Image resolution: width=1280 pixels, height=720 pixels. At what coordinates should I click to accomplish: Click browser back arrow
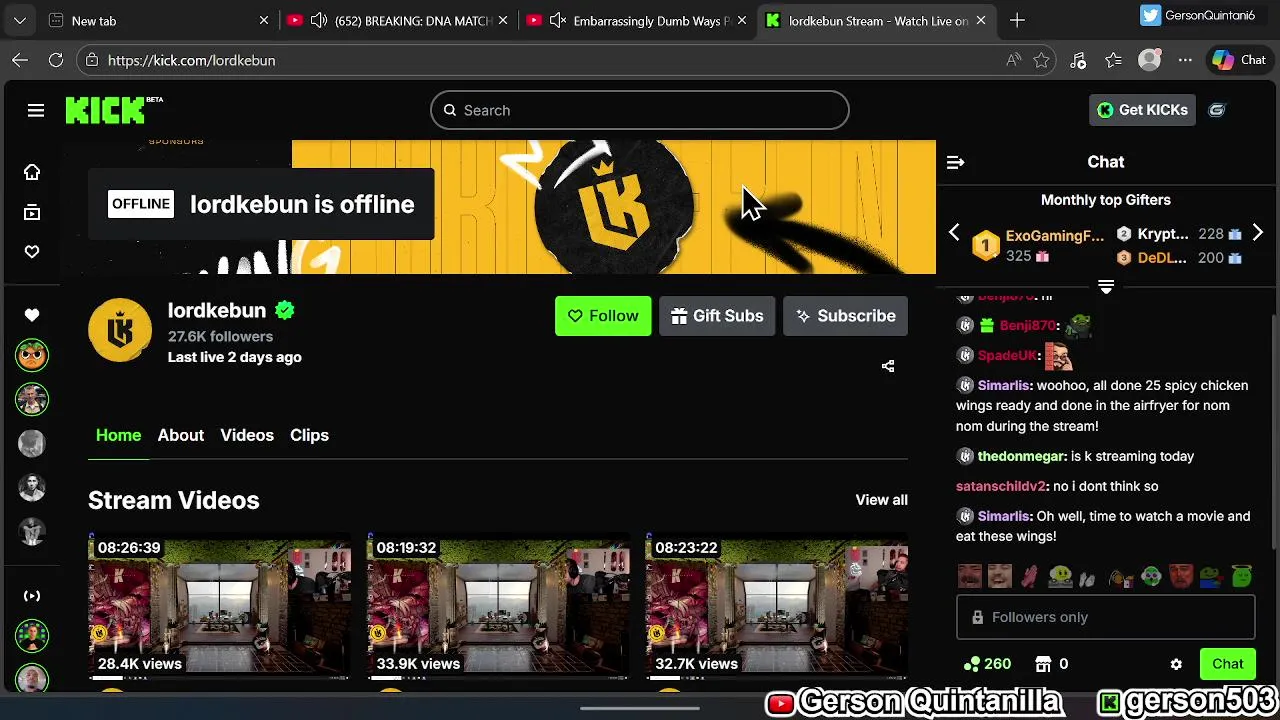coord(20,60)
